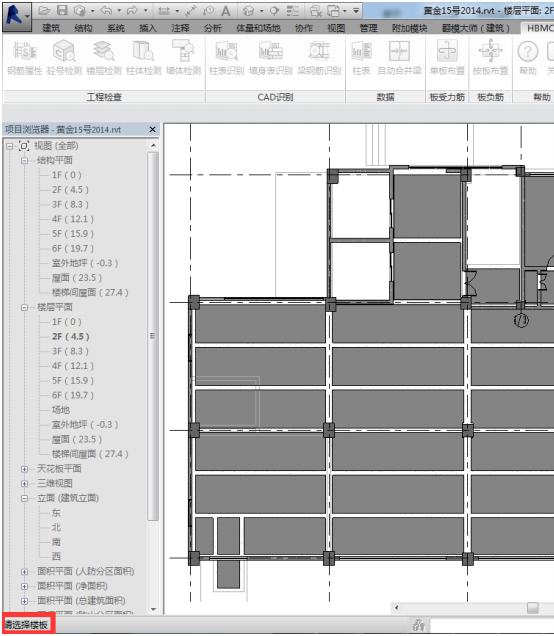Select 2F ( 4.5 ) under 楼层平面
Screen dimensions: 554x636
[71, 337]
